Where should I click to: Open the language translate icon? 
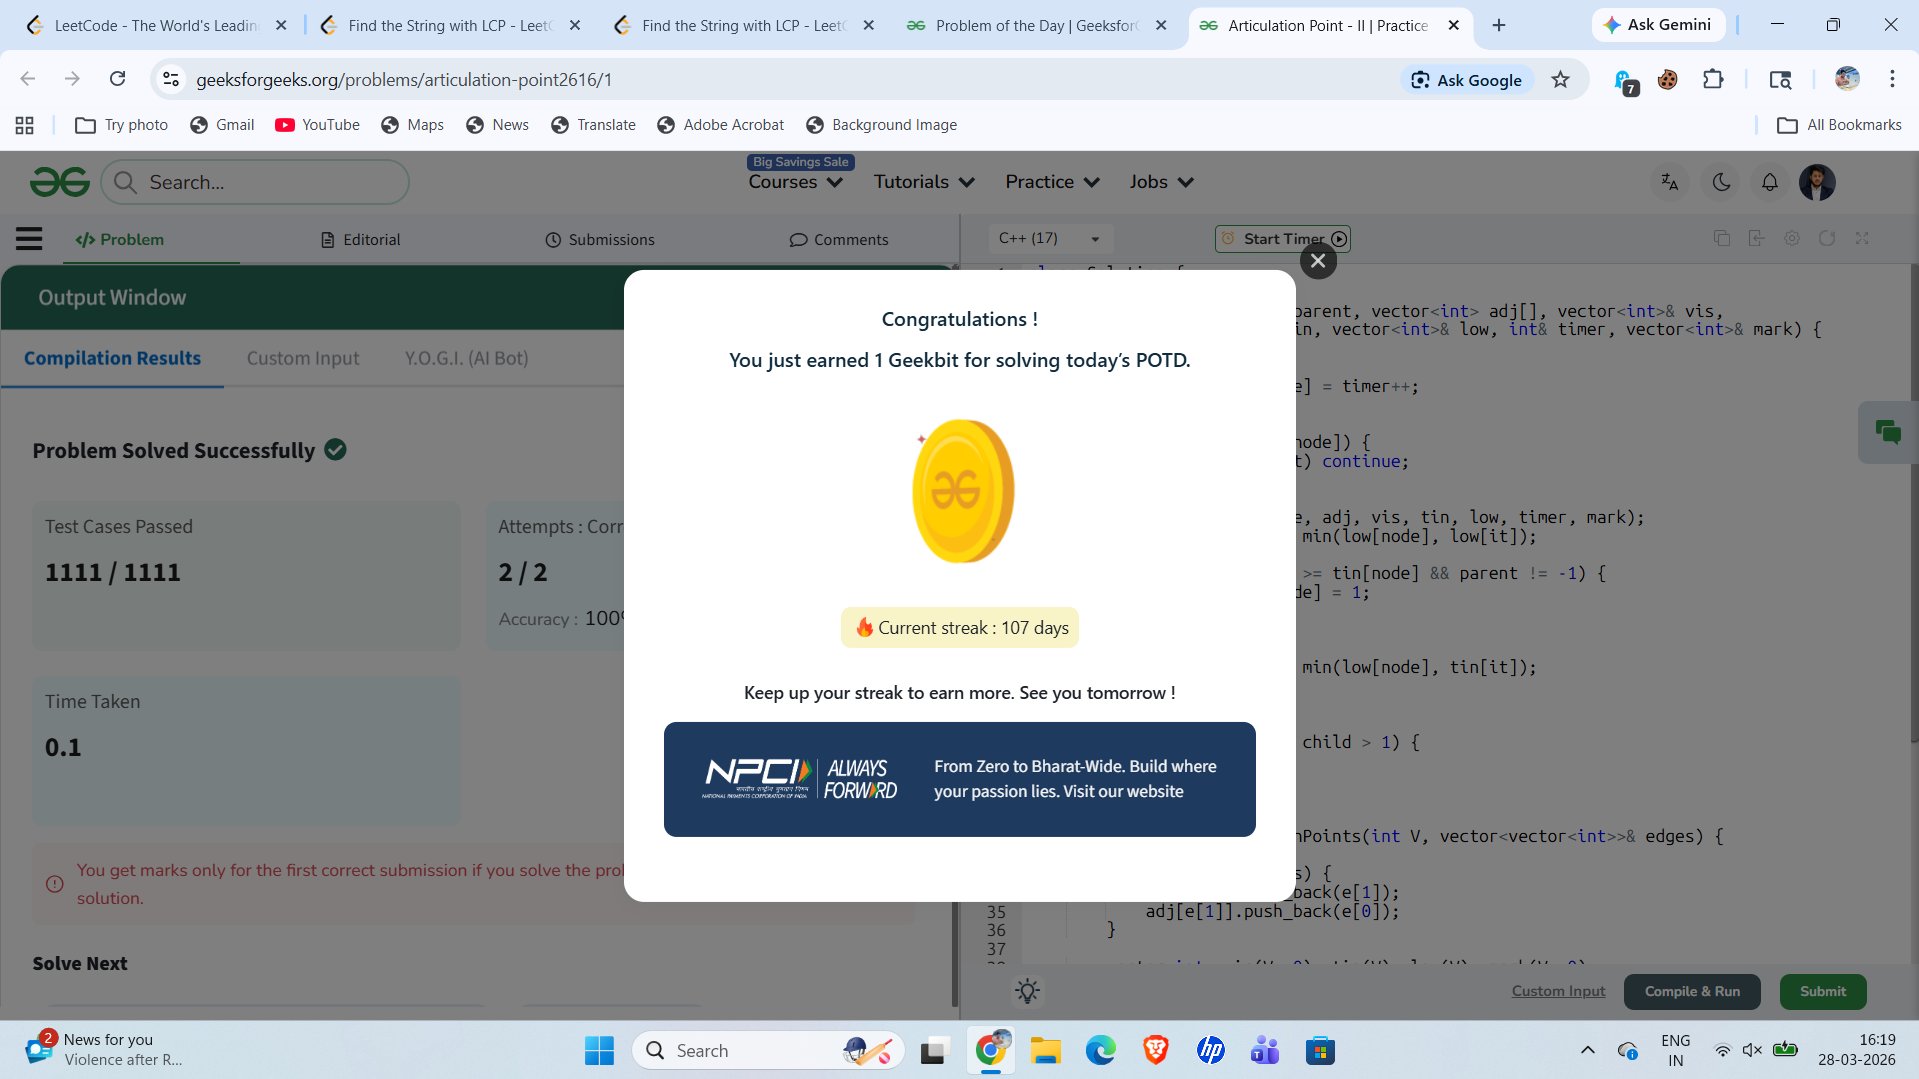click(1669, 182)
